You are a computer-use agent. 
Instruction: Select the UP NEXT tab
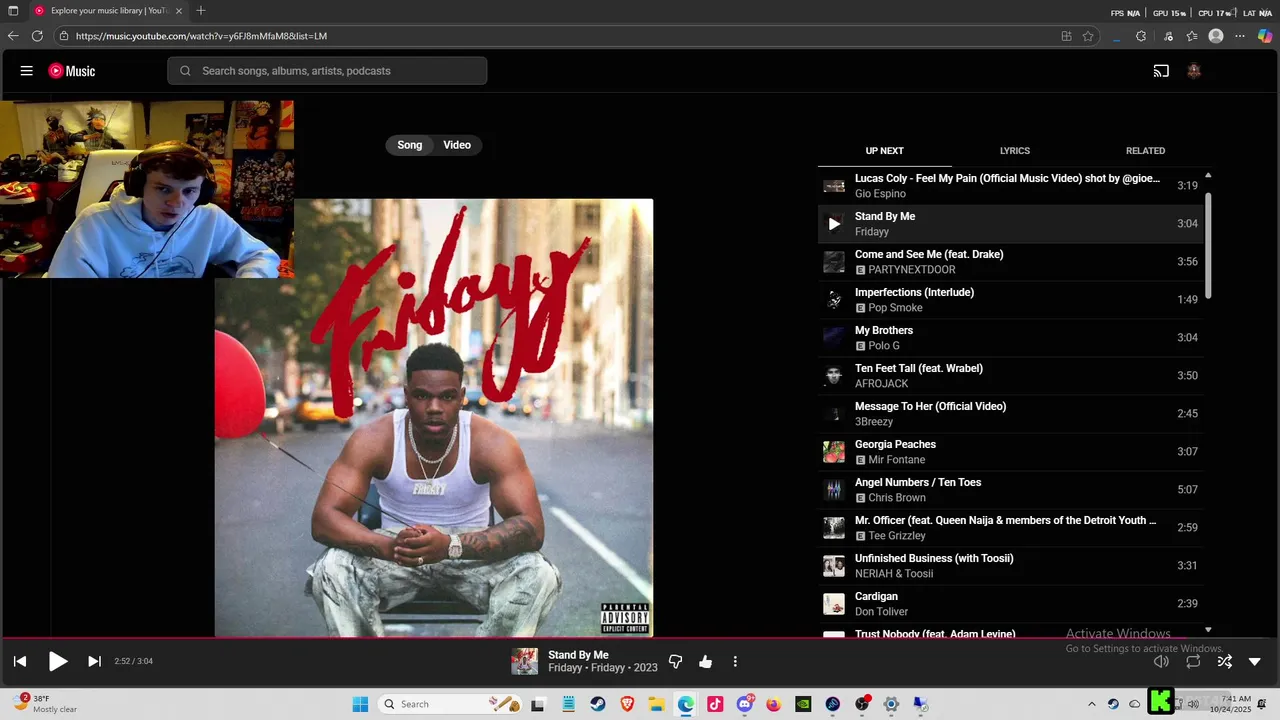click(x=884, y=151)
